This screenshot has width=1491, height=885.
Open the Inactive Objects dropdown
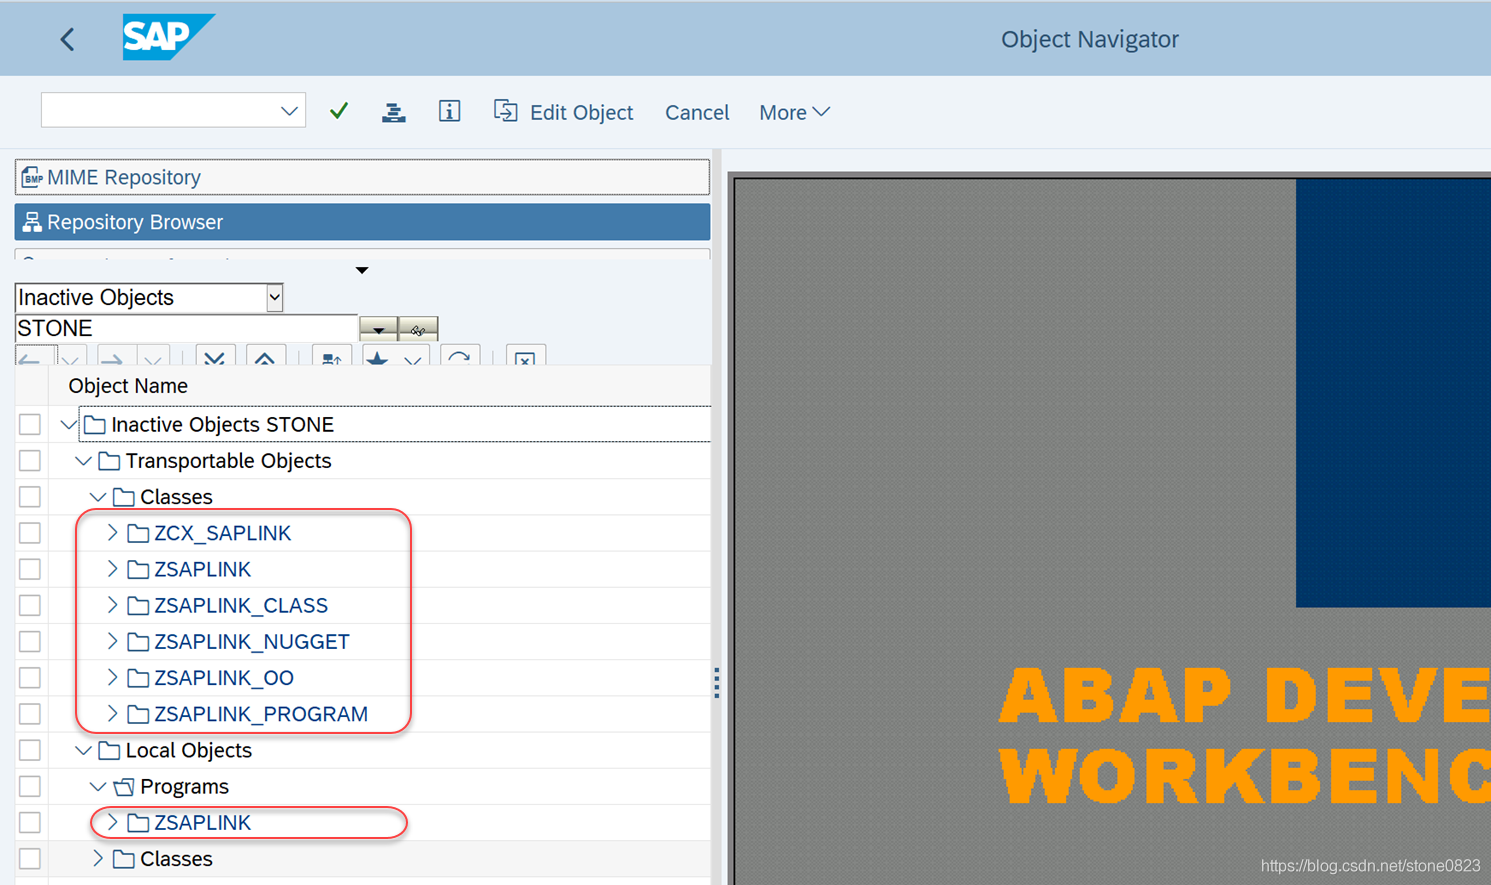(272, 297)
